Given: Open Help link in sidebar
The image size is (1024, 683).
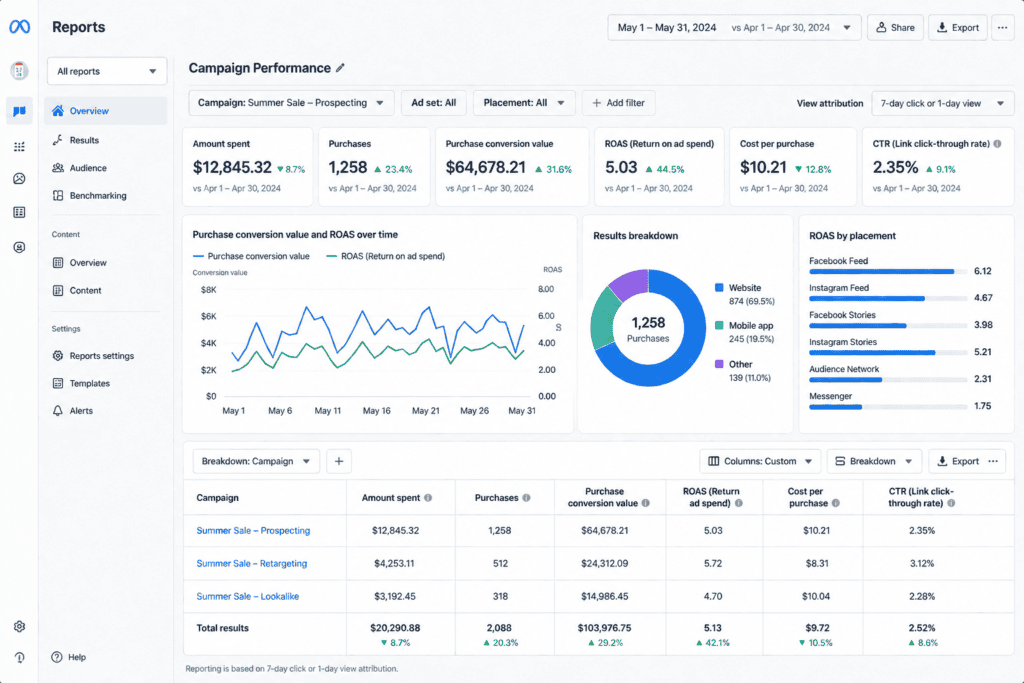Looking at the screenshot, I should tap(69, 657).
